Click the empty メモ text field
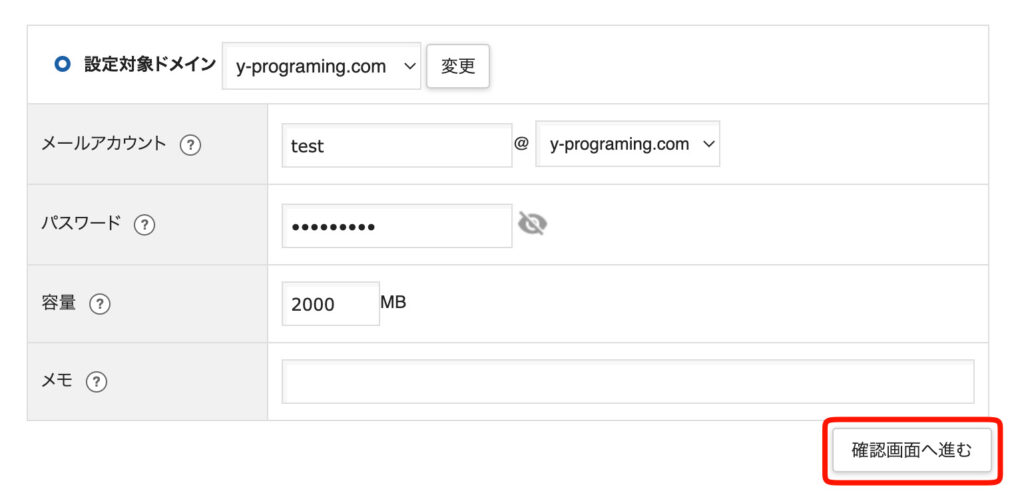Viewport: 1024px width, 495px height. pyautogui.click(x=627, y=381)
